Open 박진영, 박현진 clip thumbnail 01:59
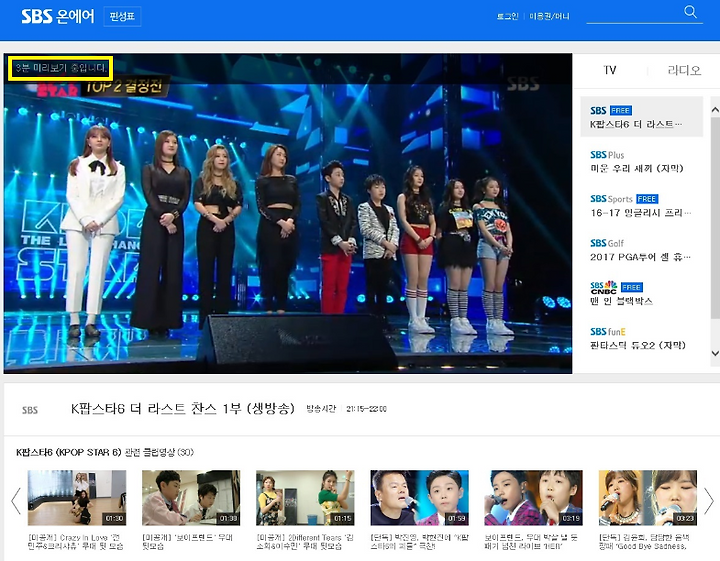The width and height of the screenshot is (720, 561). point(419,498)
